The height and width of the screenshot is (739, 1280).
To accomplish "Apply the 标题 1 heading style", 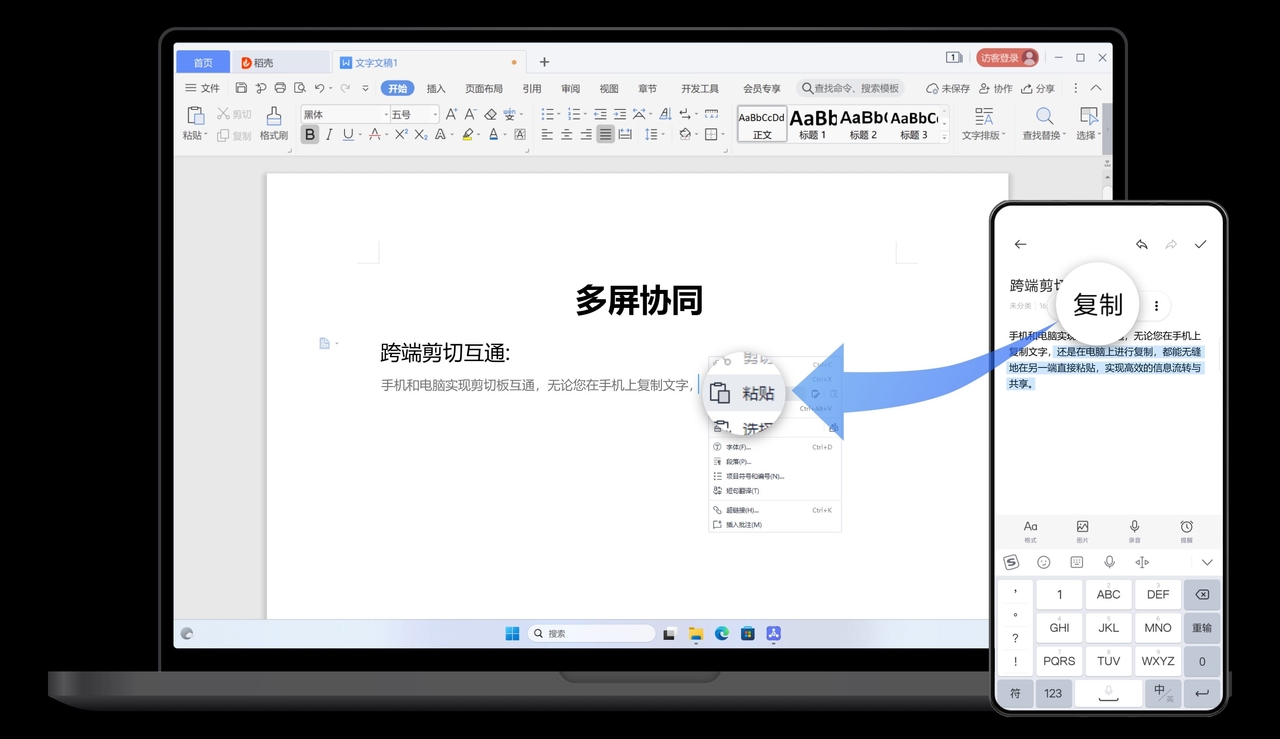I will point(812,124).
